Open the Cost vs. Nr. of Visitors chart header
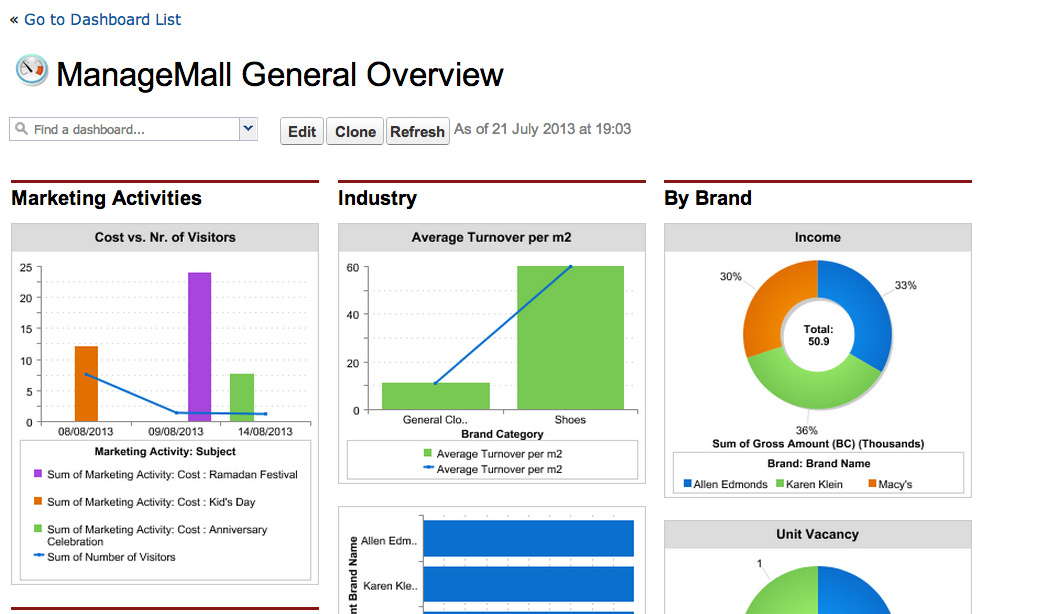 [x=165, y=237]
